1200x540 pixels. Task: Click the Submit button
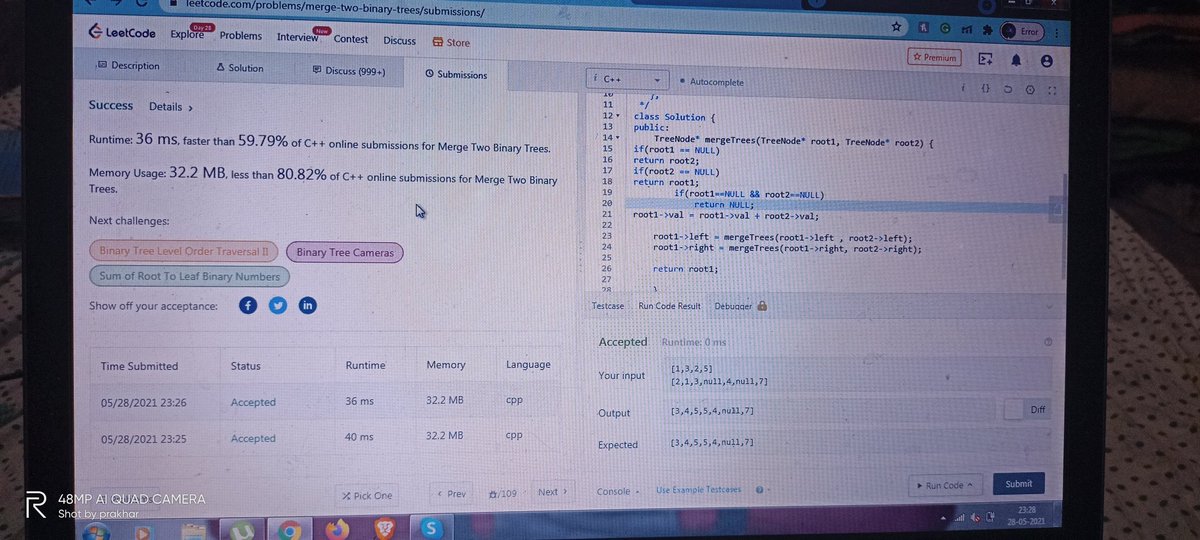(x=1019, y=483)
